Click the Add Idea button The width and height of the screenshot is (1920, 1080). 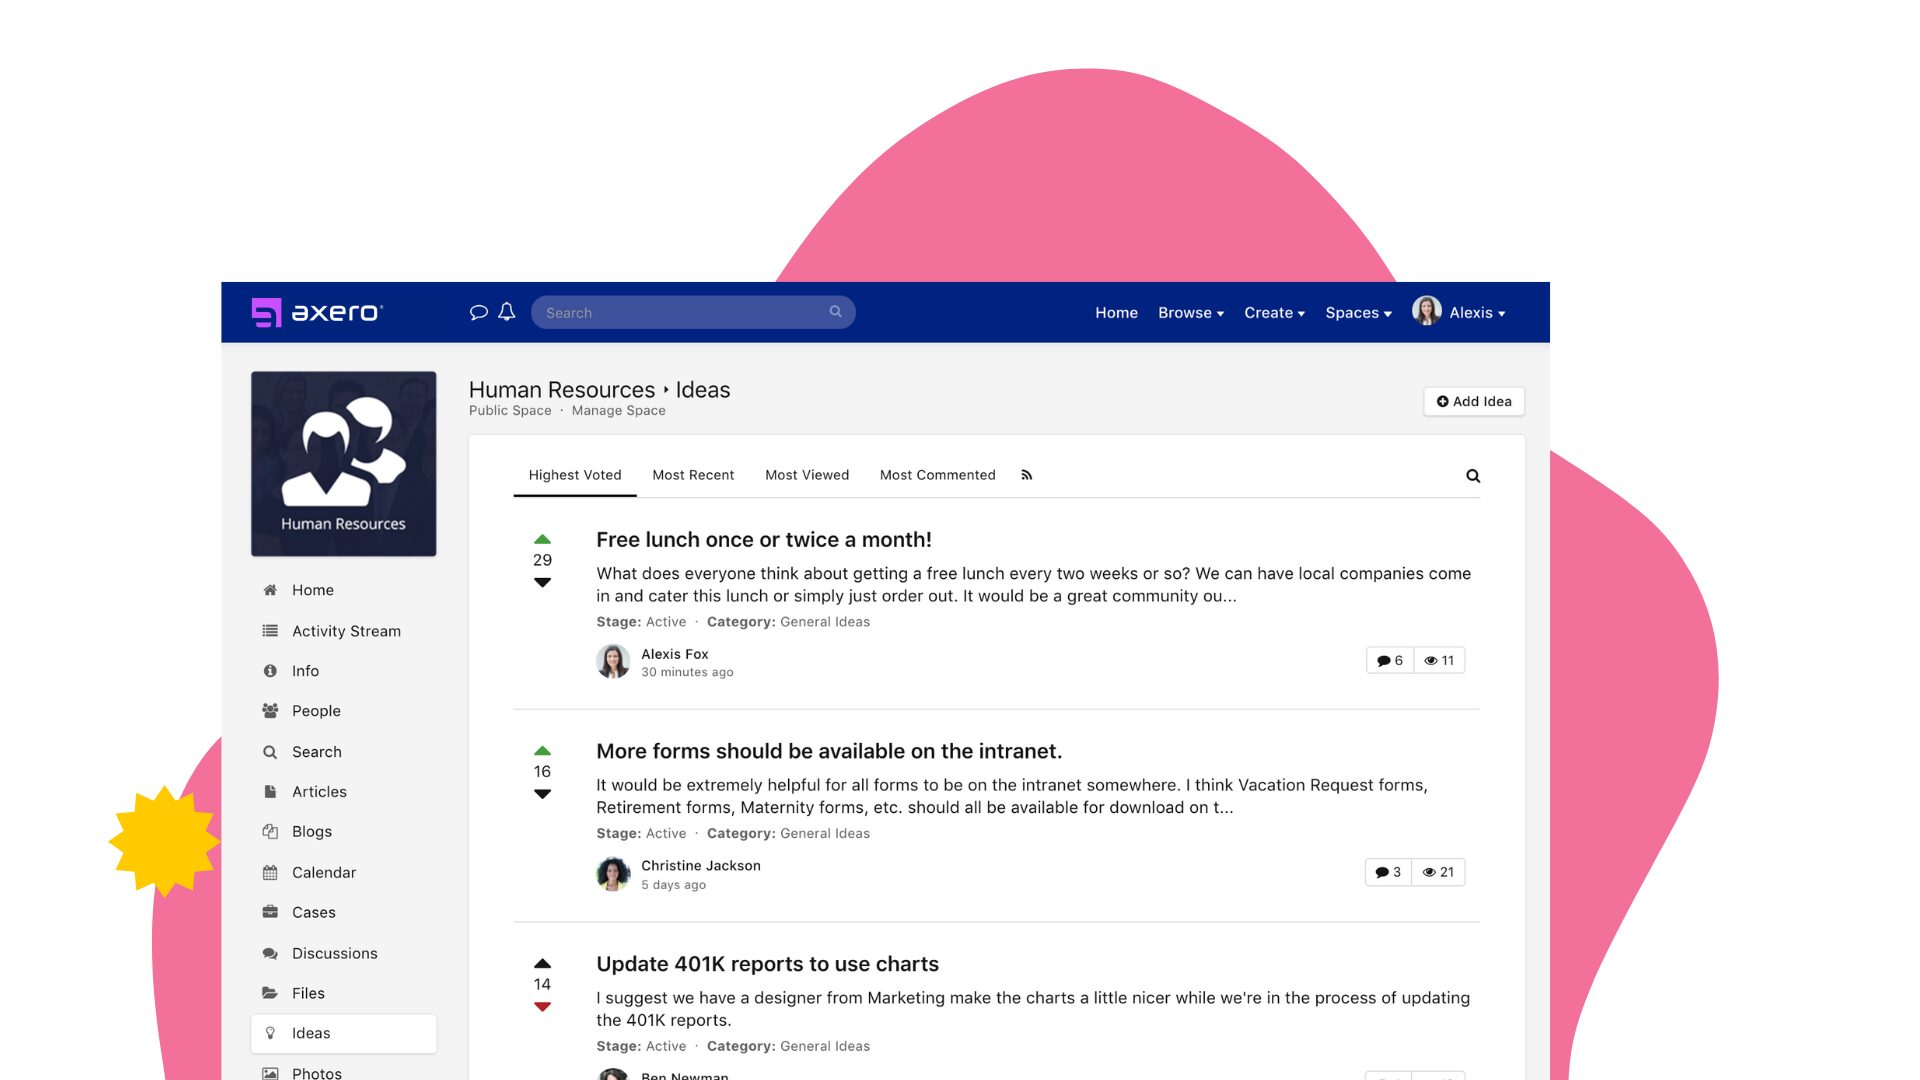(1473, 401)
